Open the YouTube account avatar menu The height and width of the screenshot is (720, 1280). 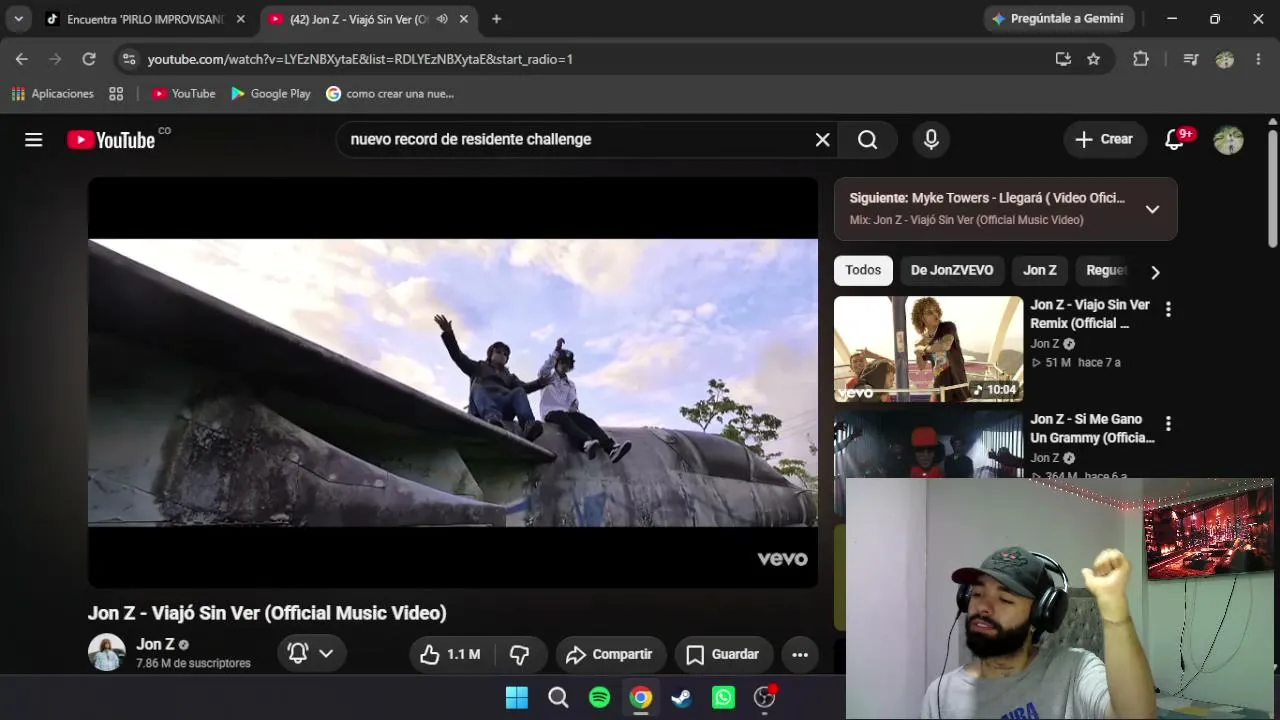pyautogui.click(x=1228, y=140)
